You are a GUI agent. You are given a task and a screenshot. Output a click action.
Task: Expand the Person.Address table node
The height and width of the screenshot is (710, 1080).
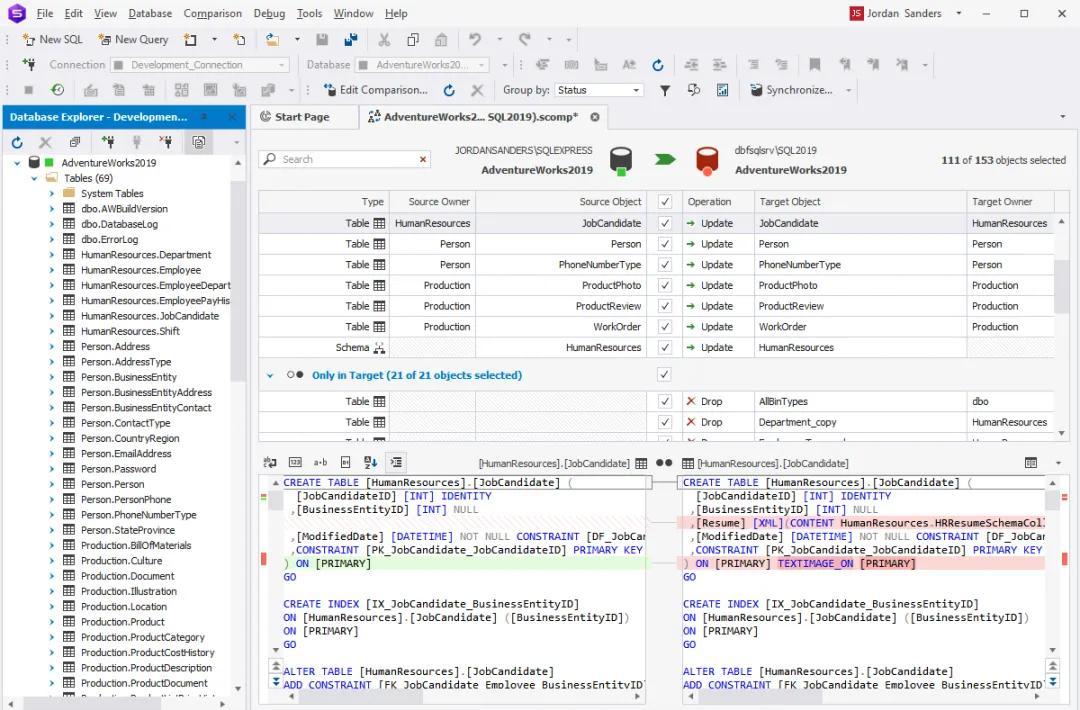pyautogui.click(x=52, y=347)
